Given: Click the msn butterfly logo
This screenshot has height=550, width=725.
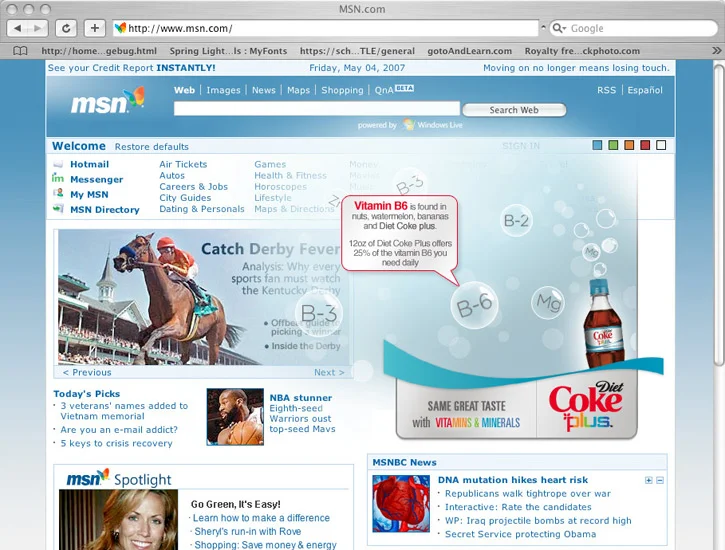Looking at the screenshot, I should [108, 100].
